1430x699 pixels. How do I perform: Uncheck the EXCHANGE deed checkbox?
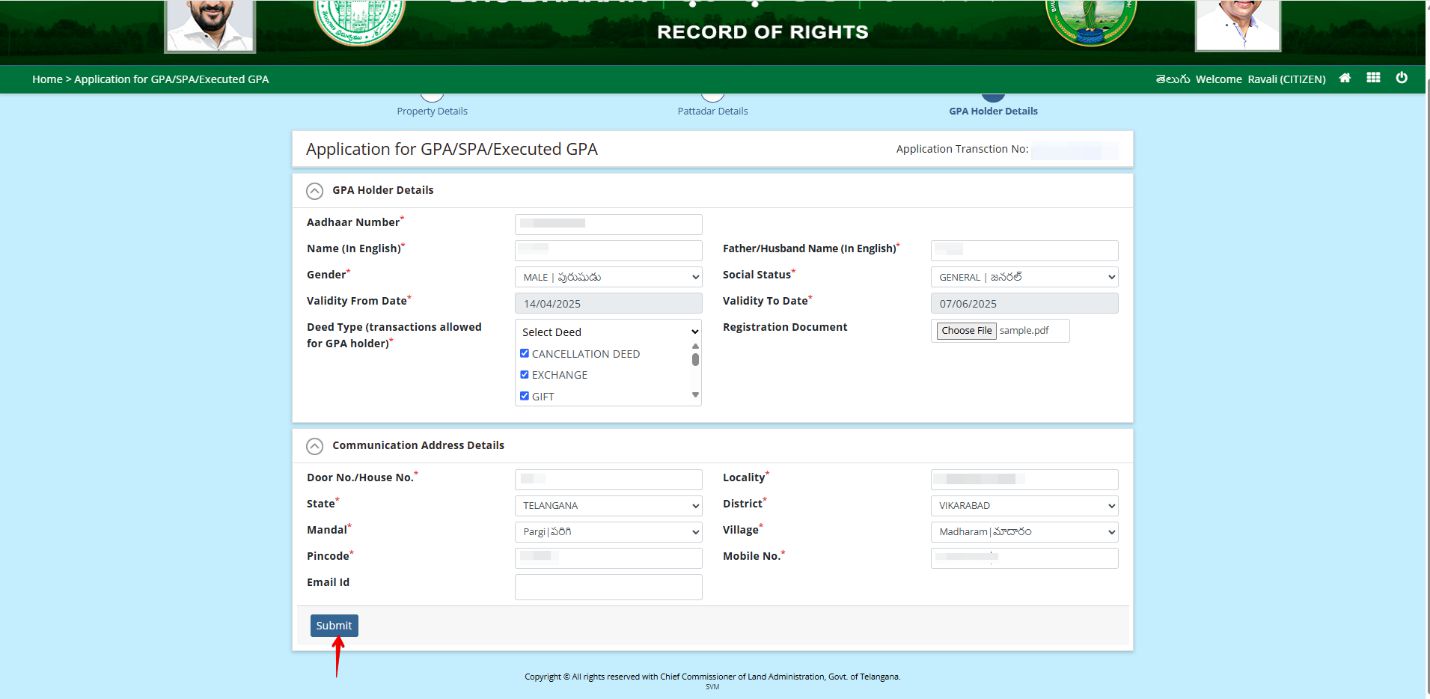524,374
